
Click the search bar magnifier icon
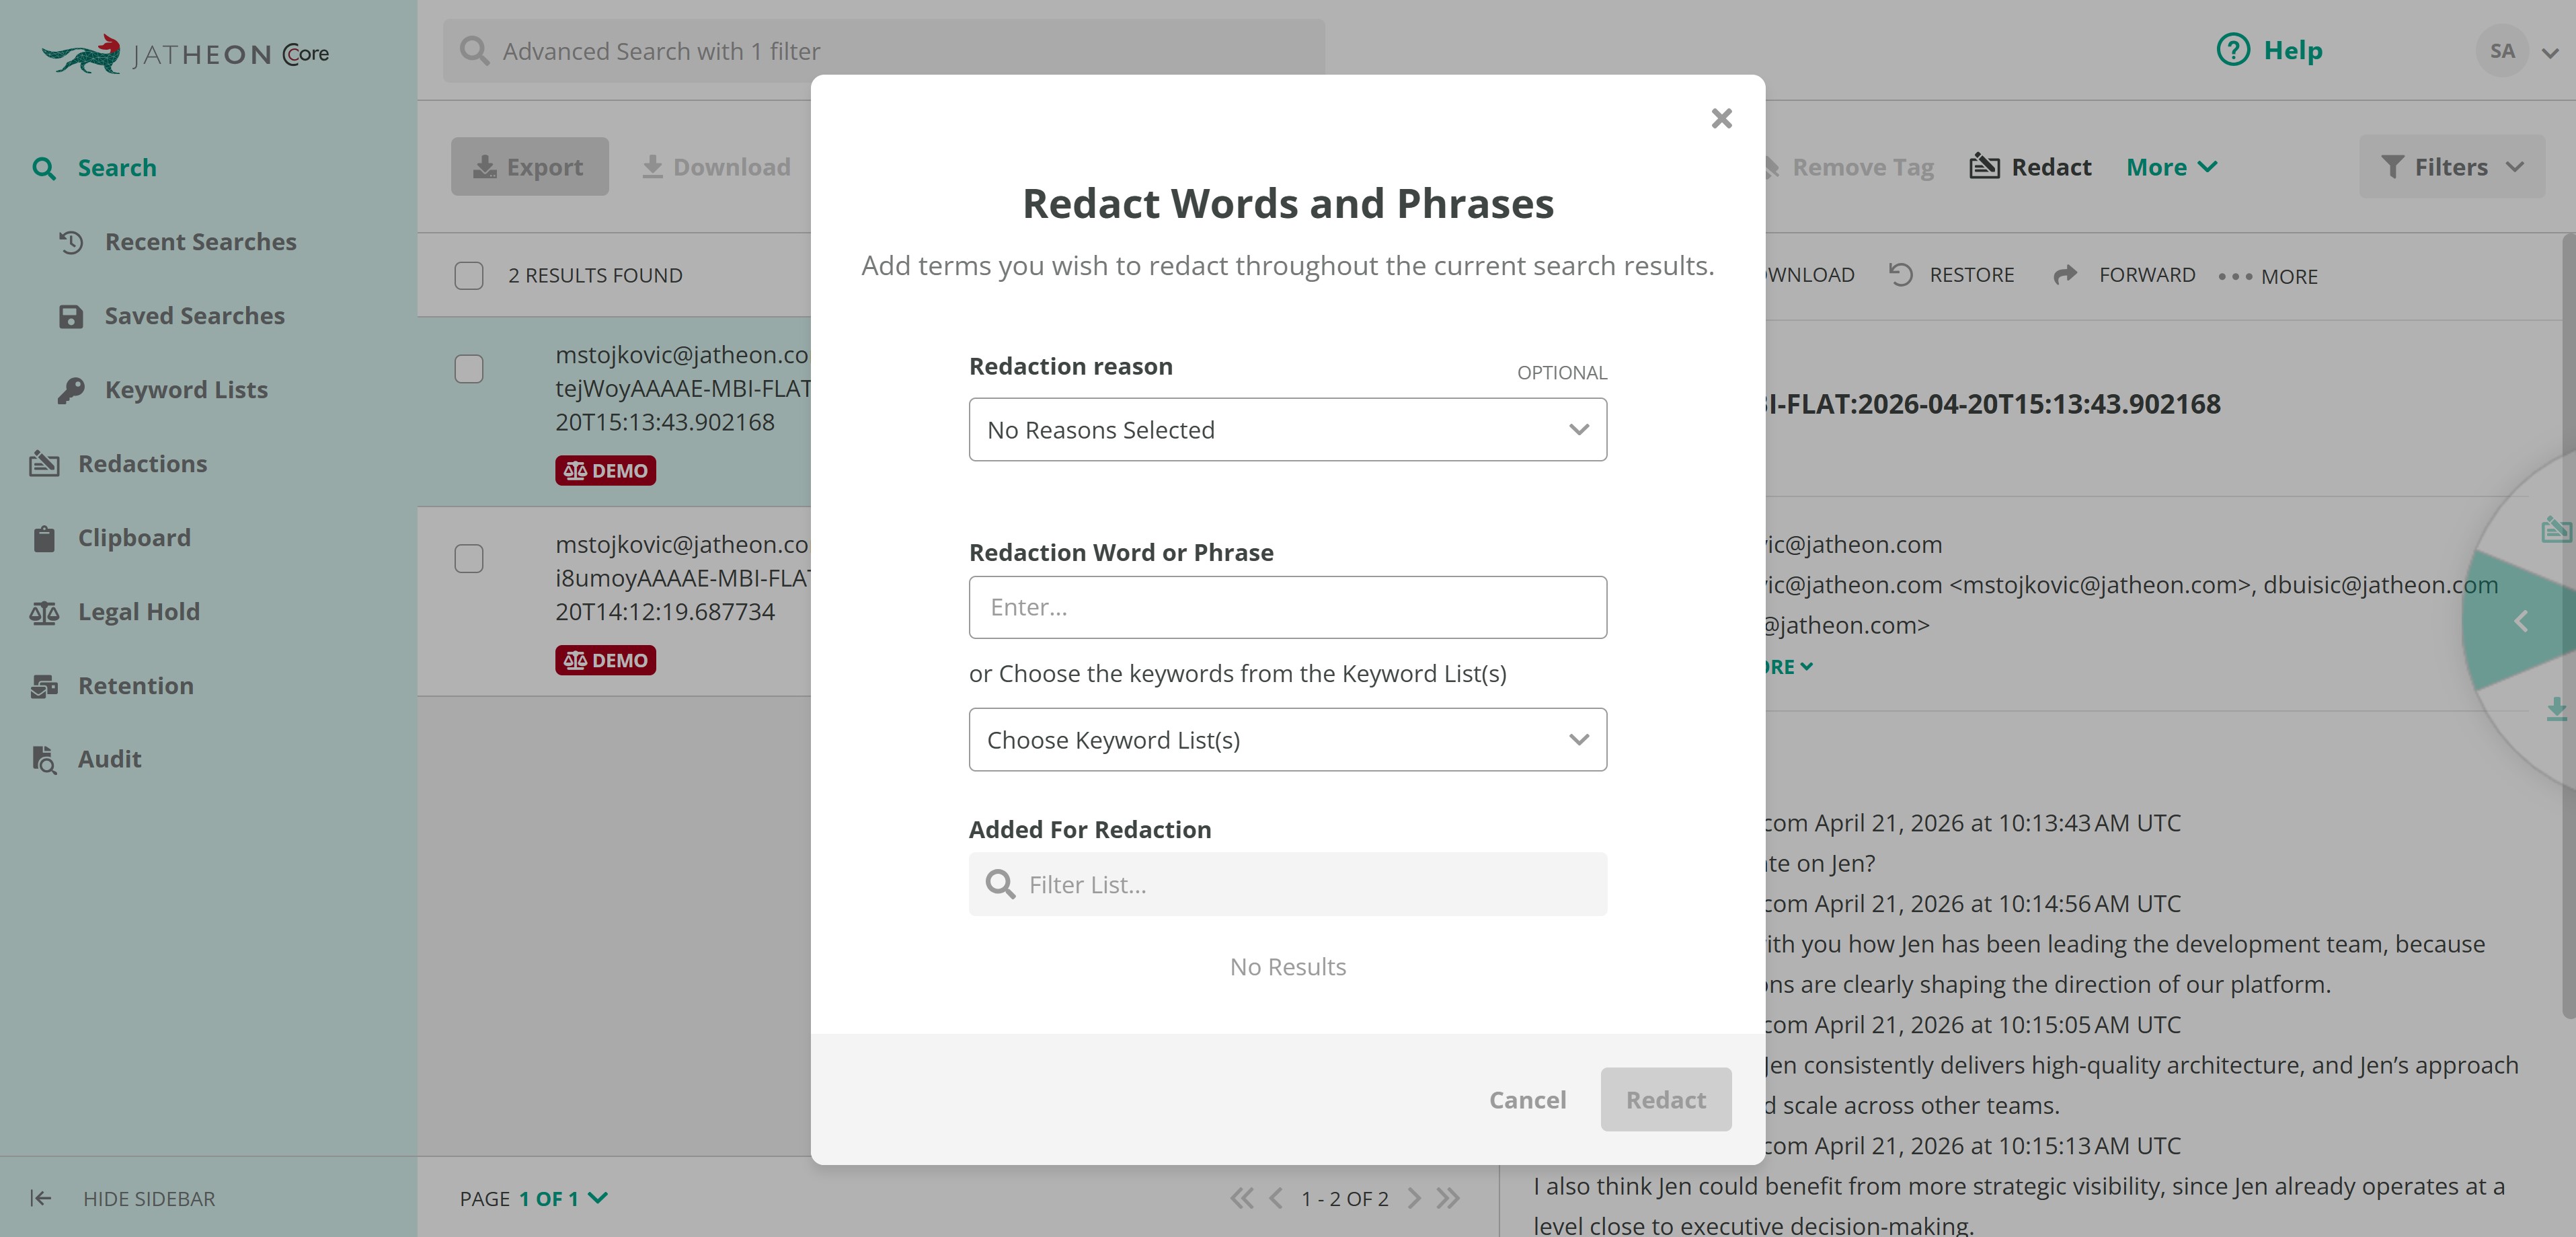coord(474,51)
